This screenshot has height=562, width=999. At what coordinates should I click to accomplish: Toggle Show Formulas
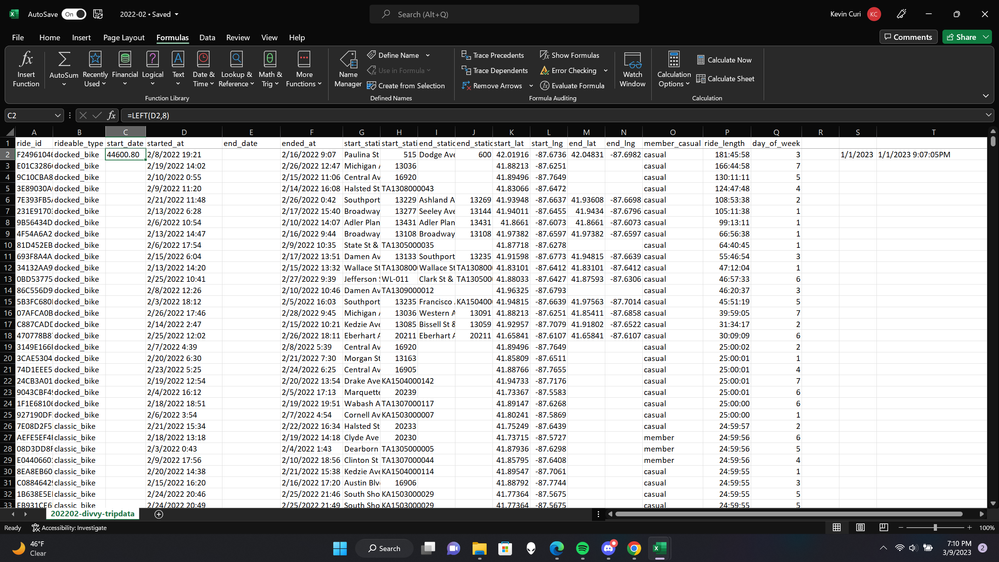(x=569, y=55)
